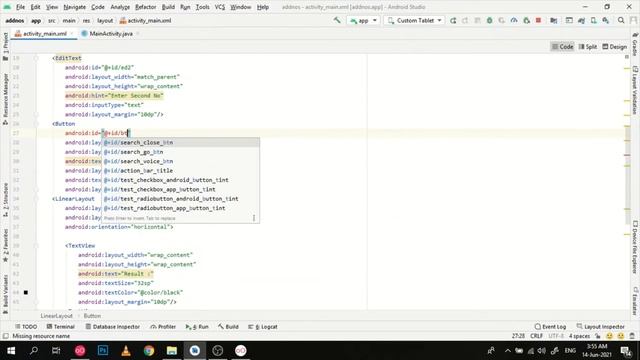640x360 pixels.
Task: Open the Emulator side panel
Action: 635,301
